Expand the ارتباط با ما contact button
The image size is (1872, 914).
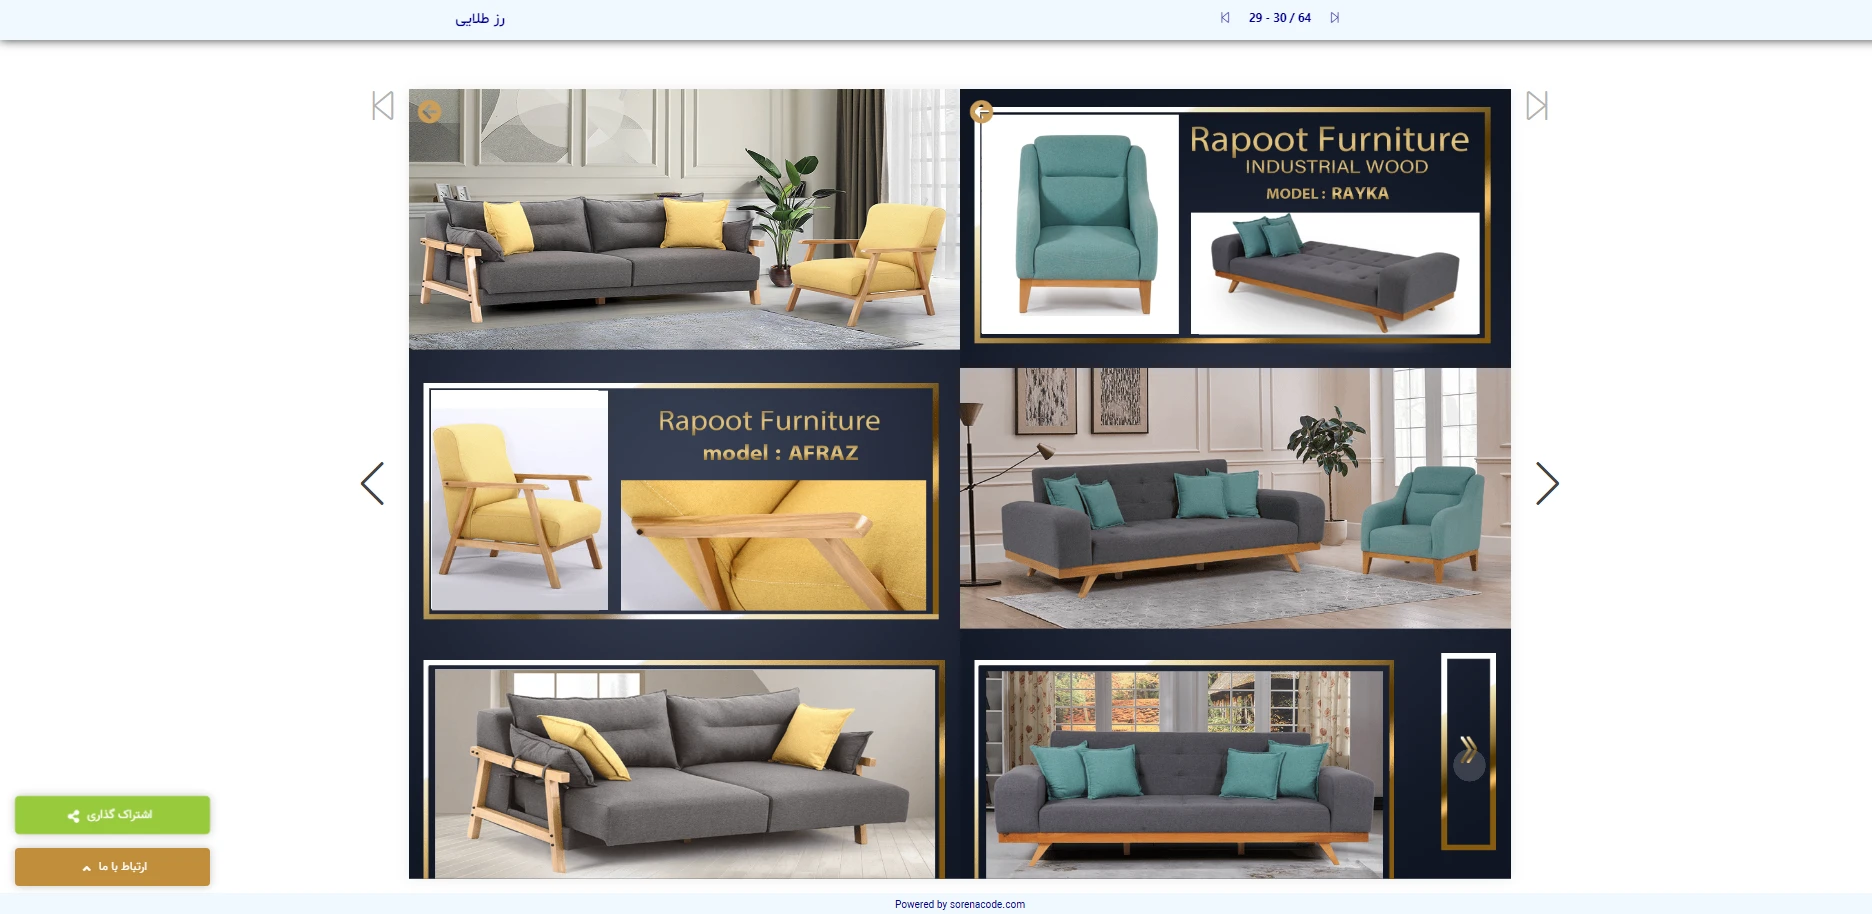(x=112, y=867)
